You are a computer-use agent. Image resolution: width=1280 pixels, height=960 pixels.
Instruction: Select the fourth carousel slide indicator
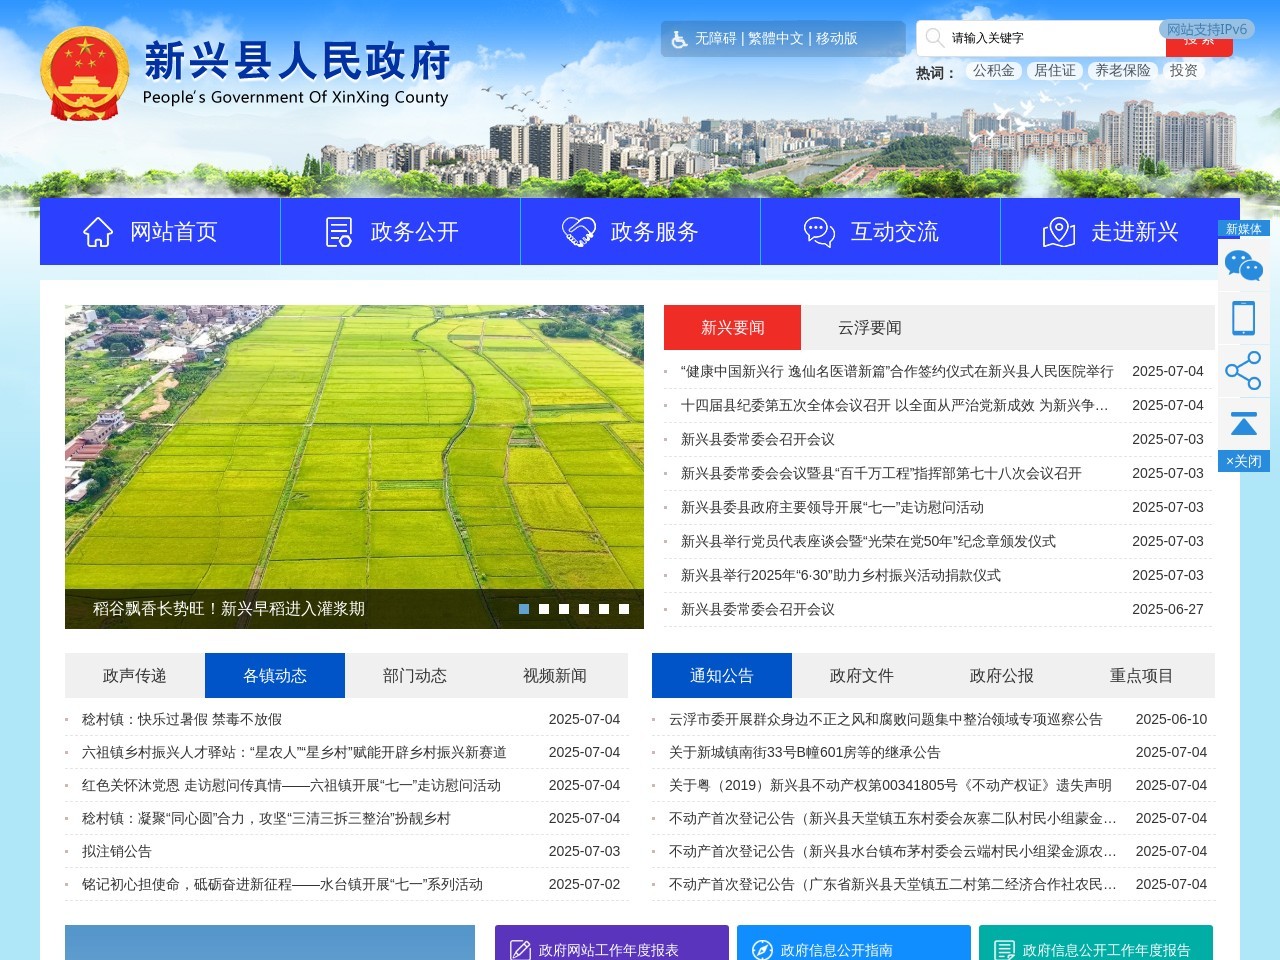click(583, 607)
